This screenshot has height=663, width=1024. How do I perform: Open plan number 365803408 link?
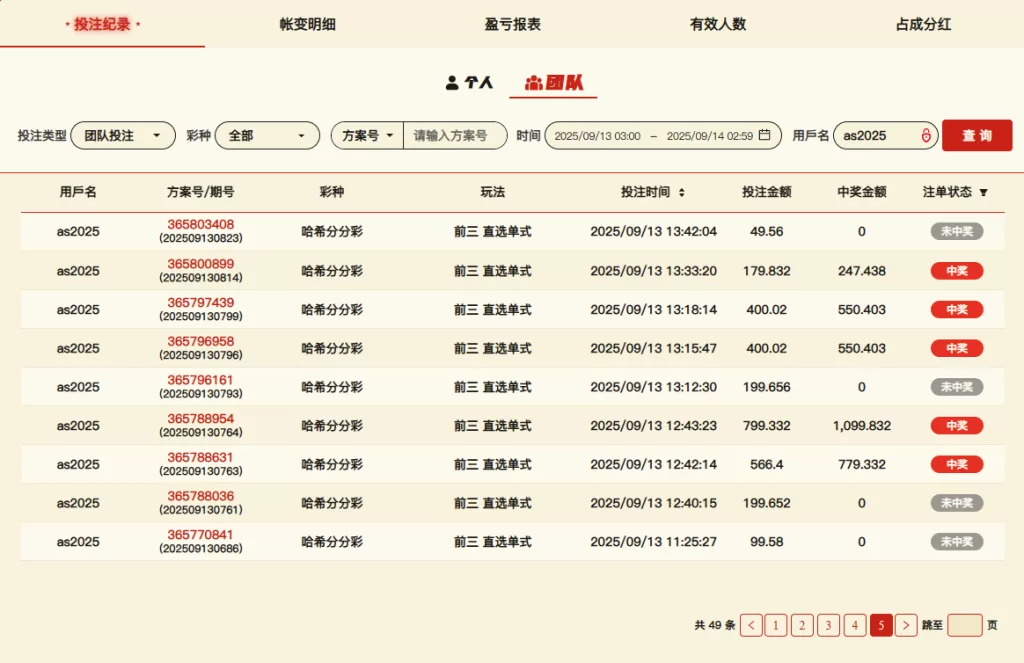click(200, 224)
